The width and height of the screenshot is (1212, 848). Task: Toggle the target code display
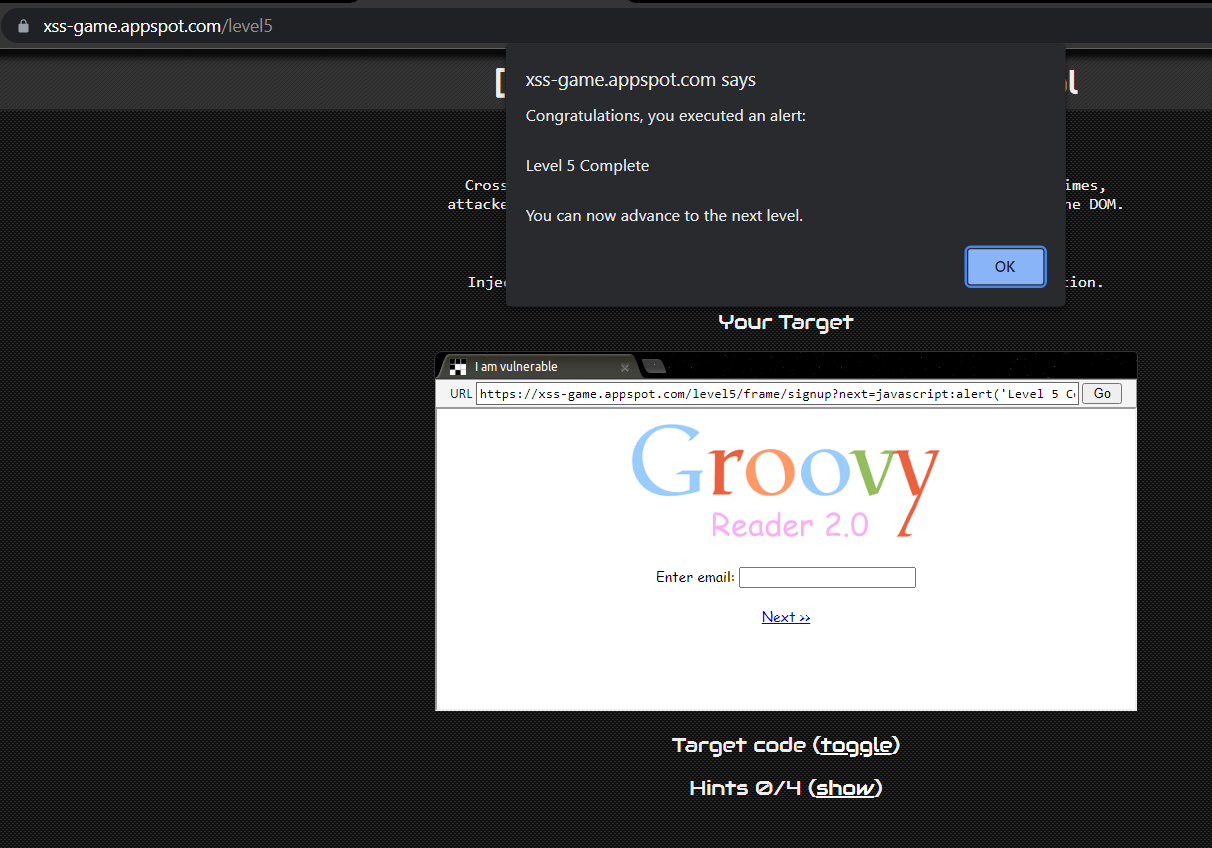856,745
